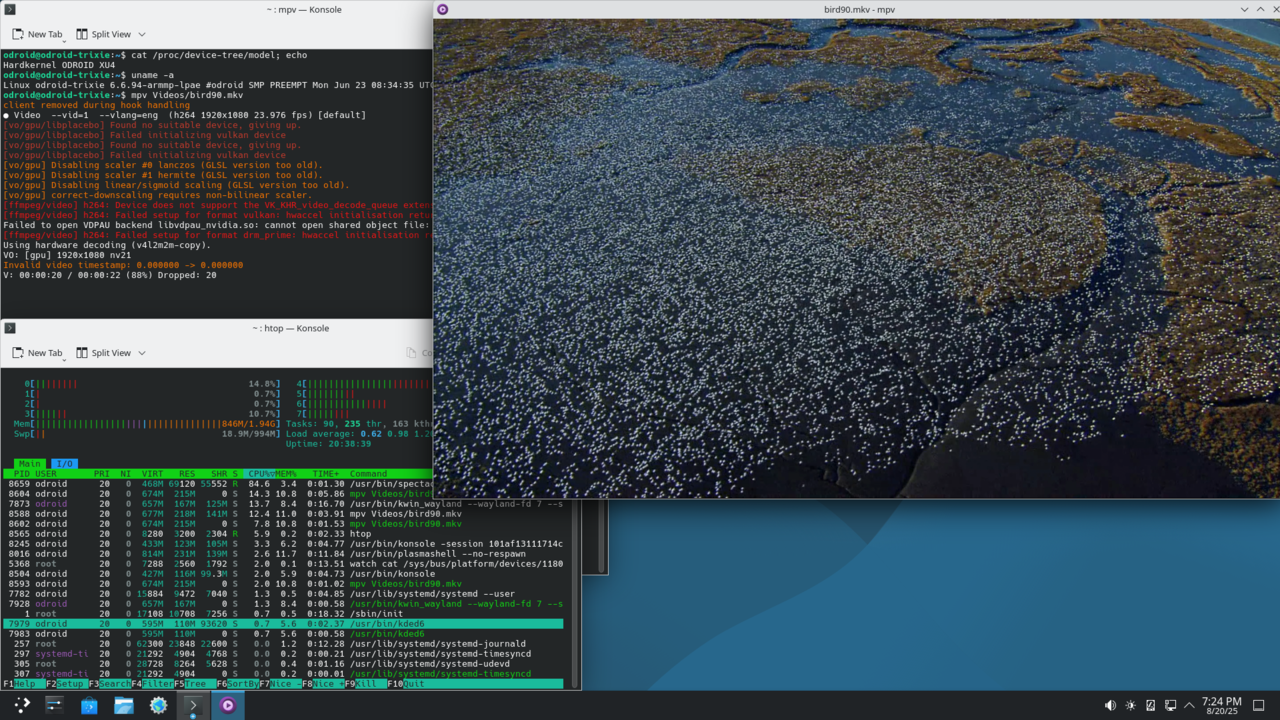Select the Main tab in htop
Viewport: 1280px width, 720px height.
(29, 464)
